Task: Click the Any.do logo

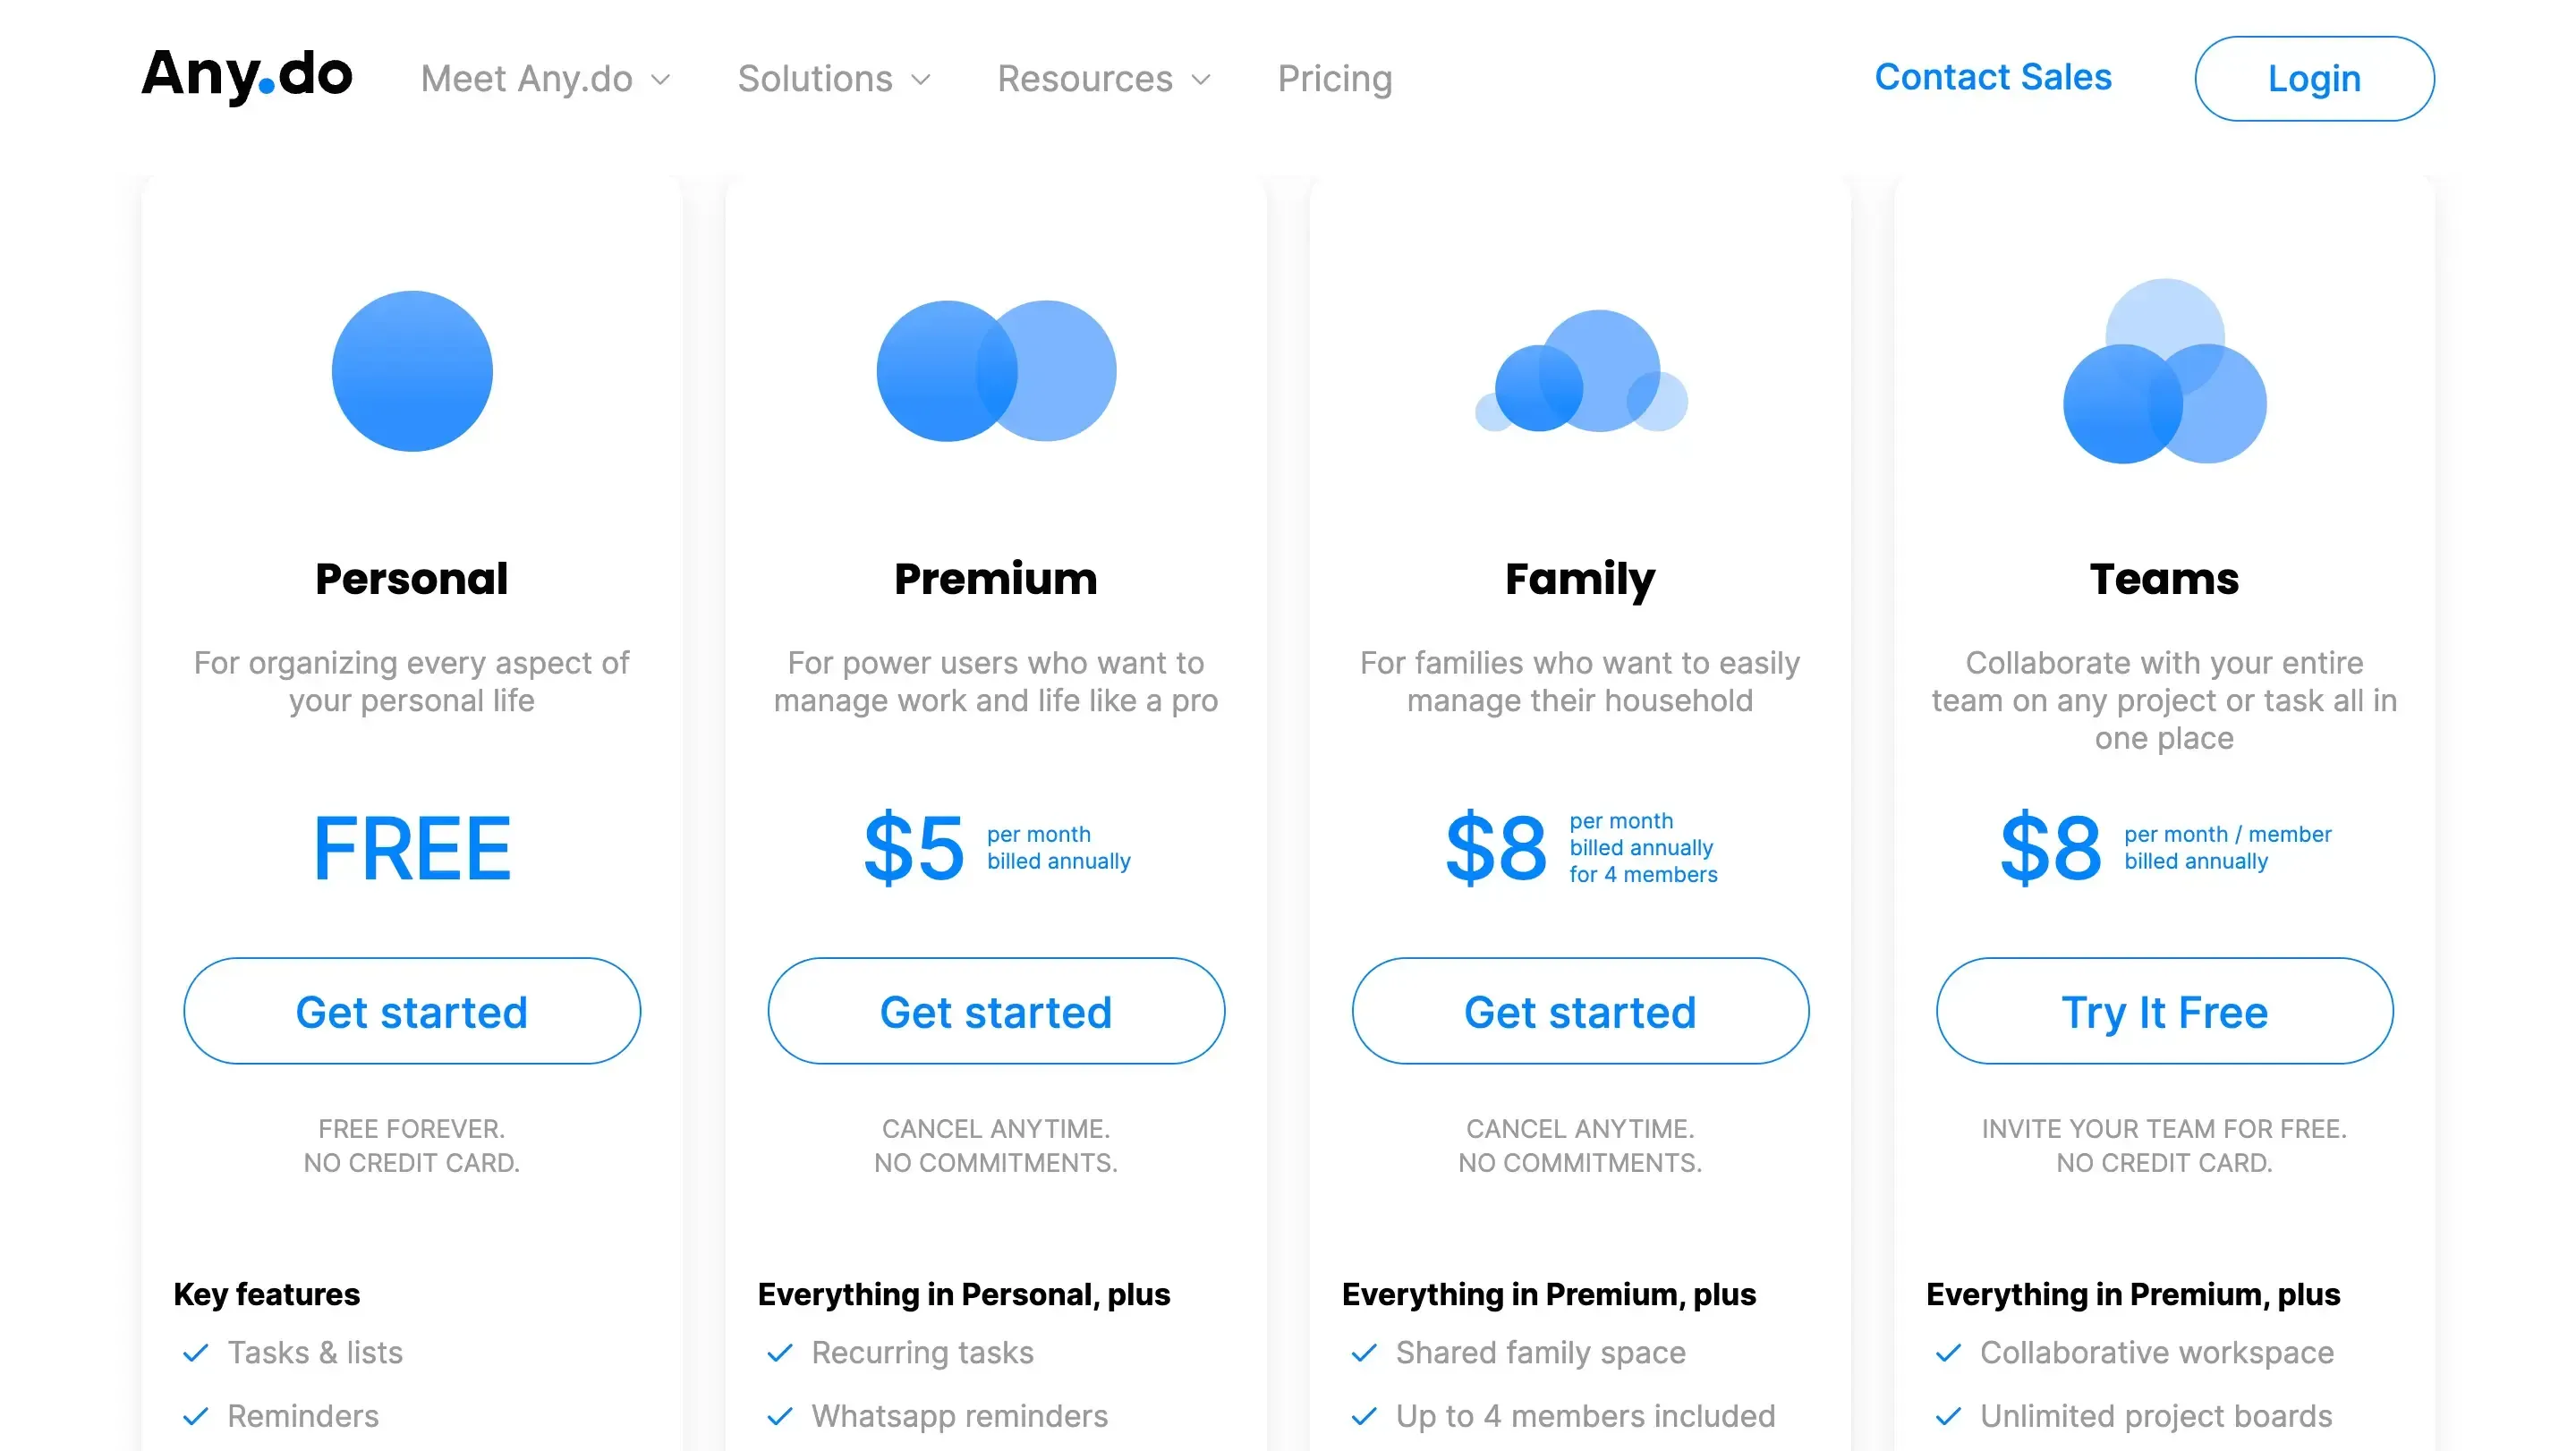Action: (x=246, y=76)
